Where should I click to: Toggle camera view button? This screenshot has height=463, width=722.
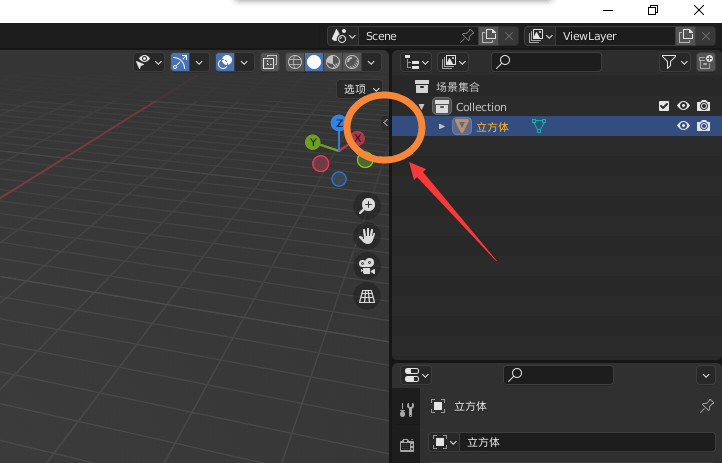point(367,266)
